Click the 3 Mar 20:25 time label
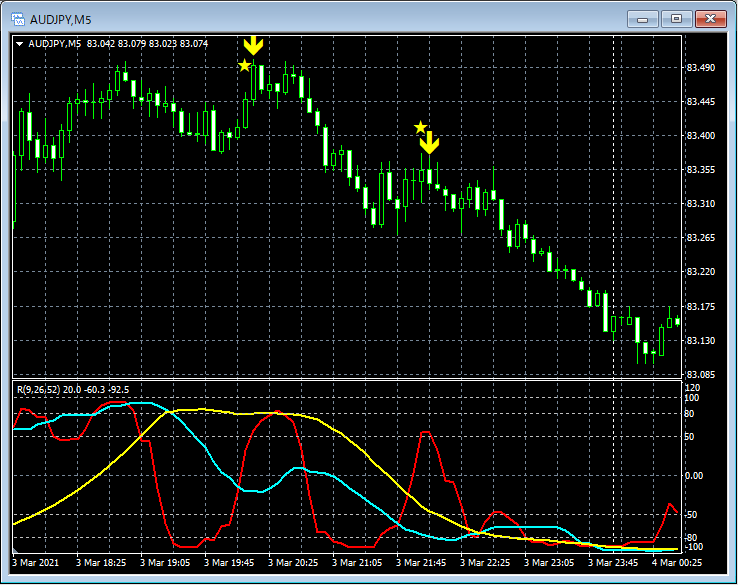 coord(293,563)
